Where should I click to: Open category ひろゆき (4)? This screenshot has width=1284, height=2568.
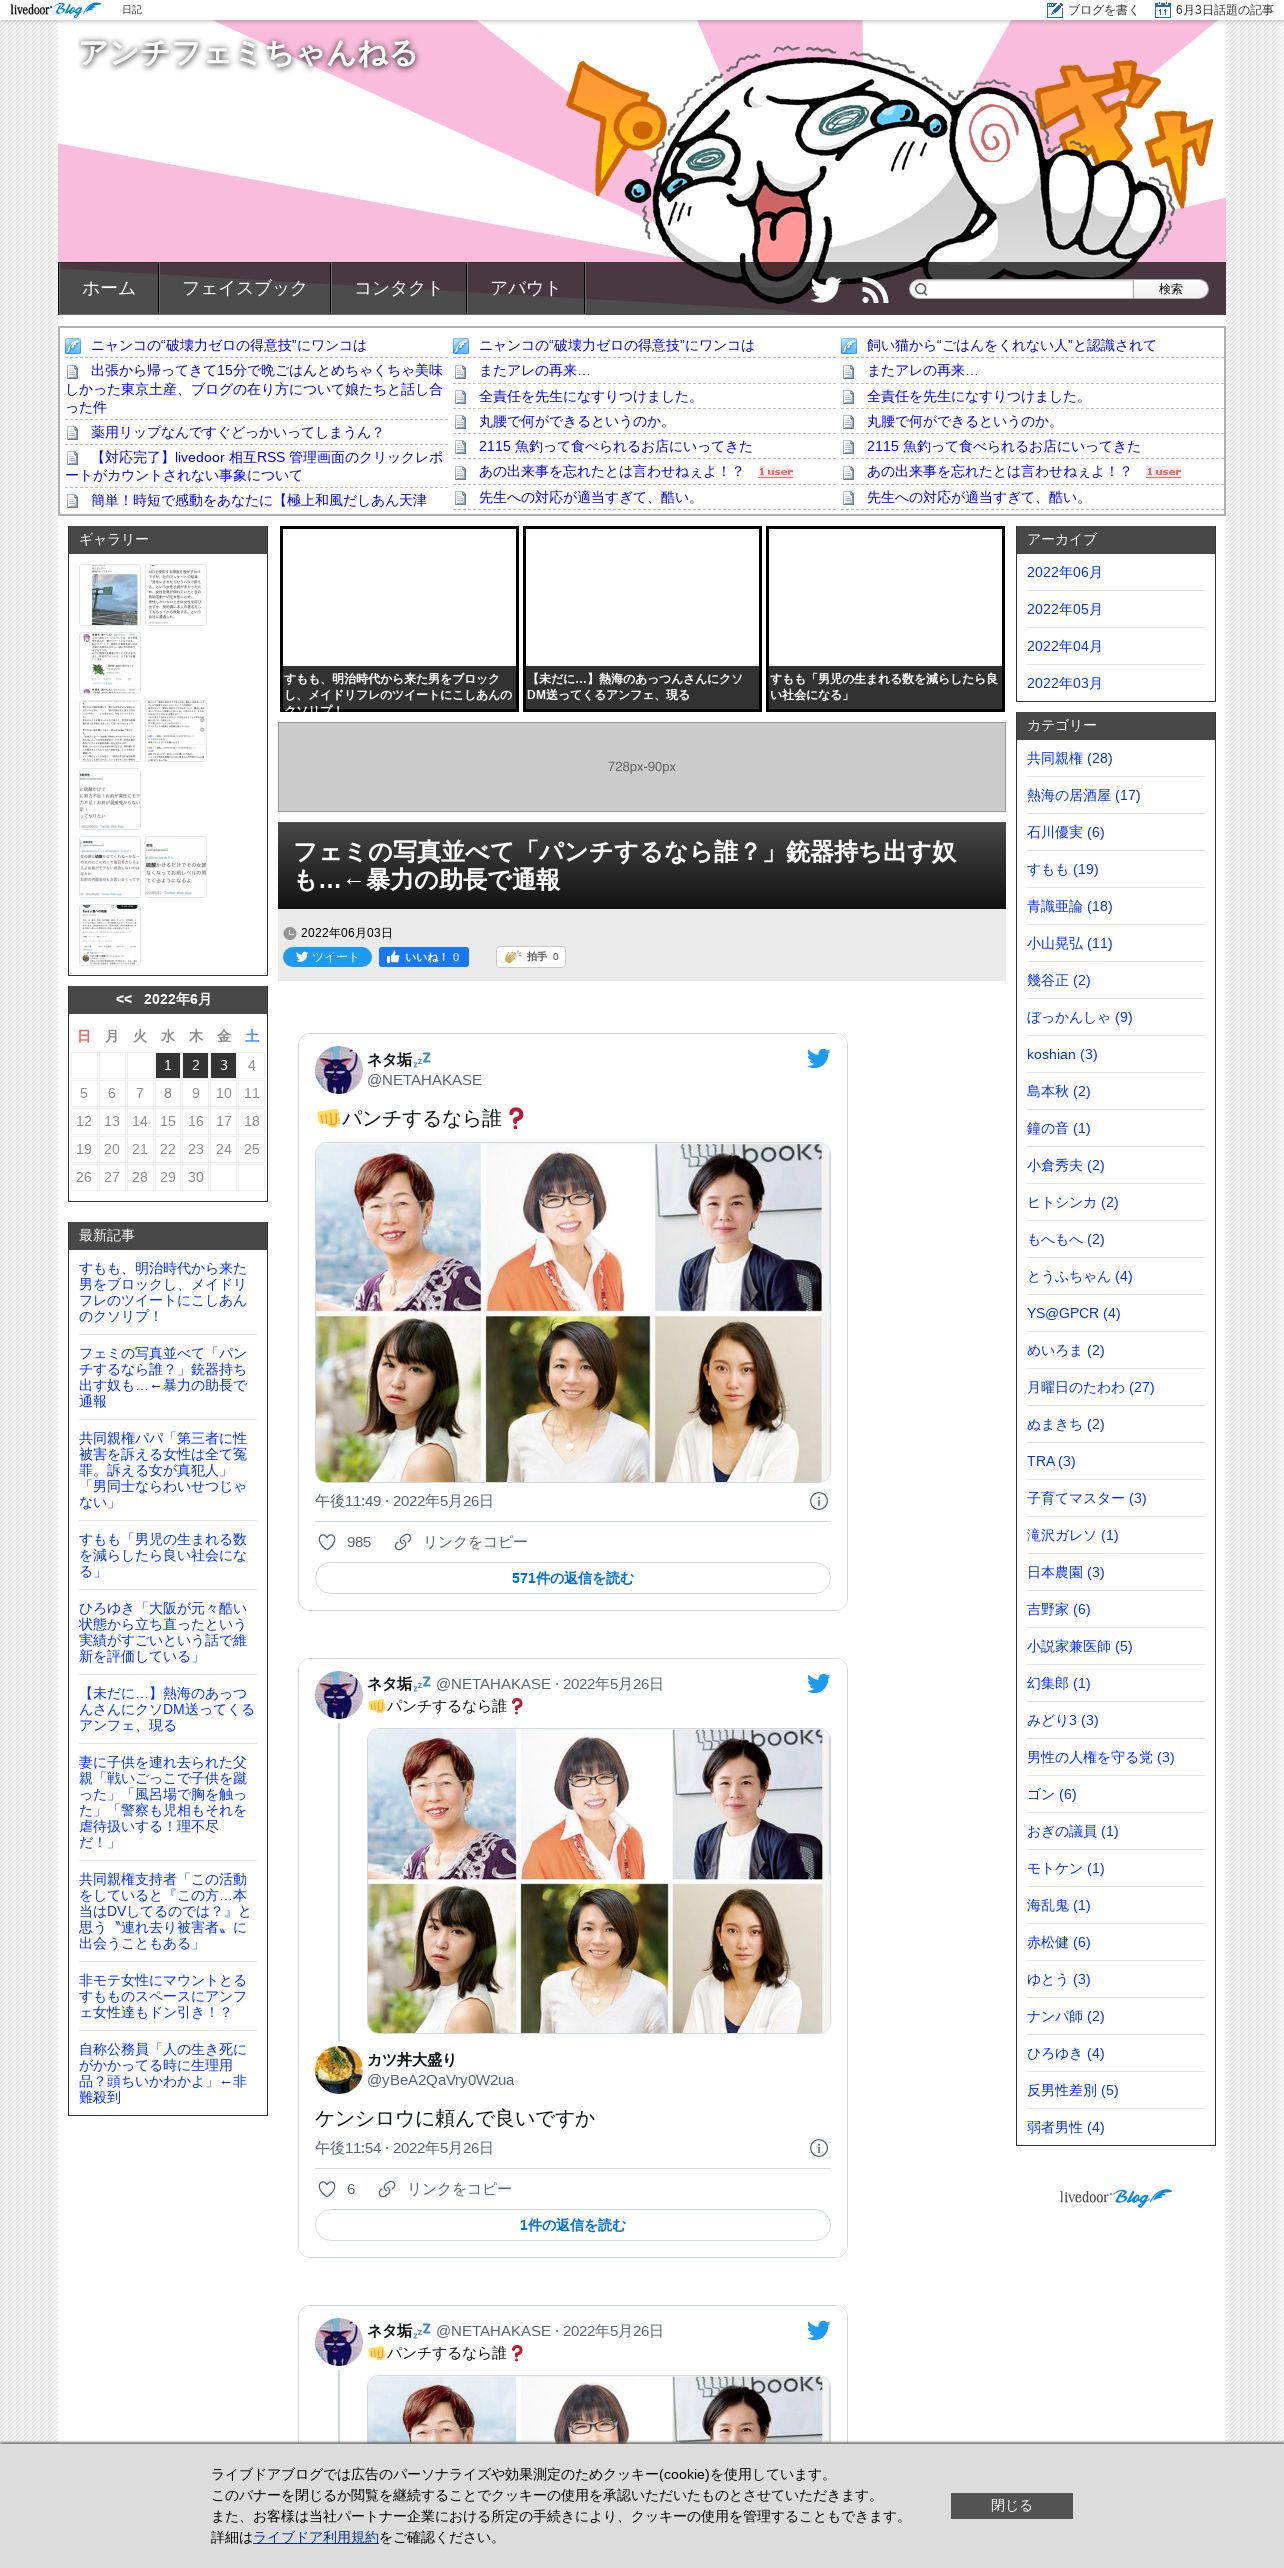(1065, 2053)
